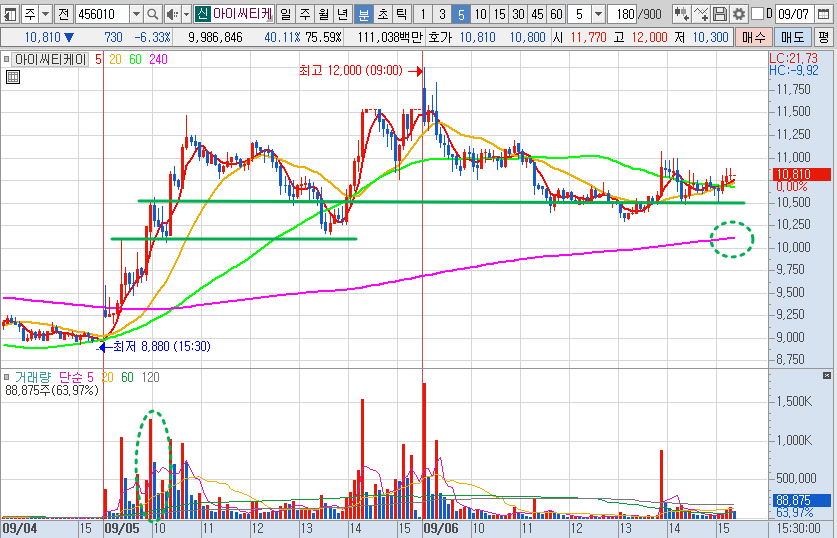837x538 pixels.
Task: Click the 9,986,846 volume figure
Action: point(215,37)
